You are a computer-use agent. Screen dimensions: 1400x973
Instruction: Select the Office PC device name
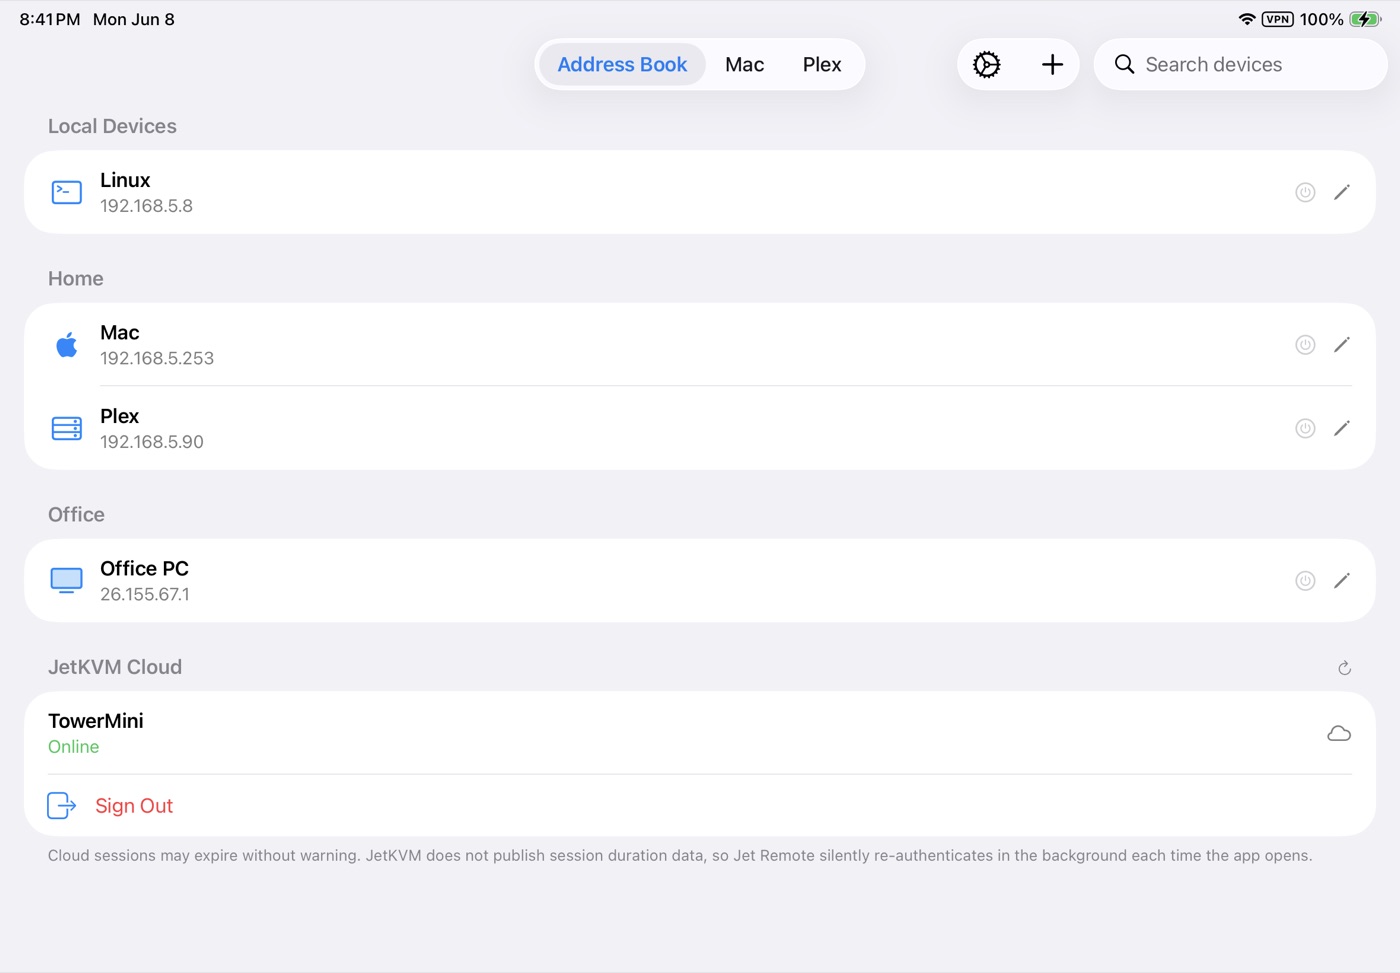(144, 568)
